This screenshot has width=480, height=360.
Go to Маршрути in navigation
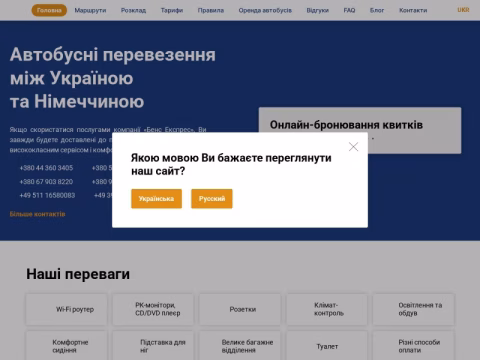click(90, 10)
